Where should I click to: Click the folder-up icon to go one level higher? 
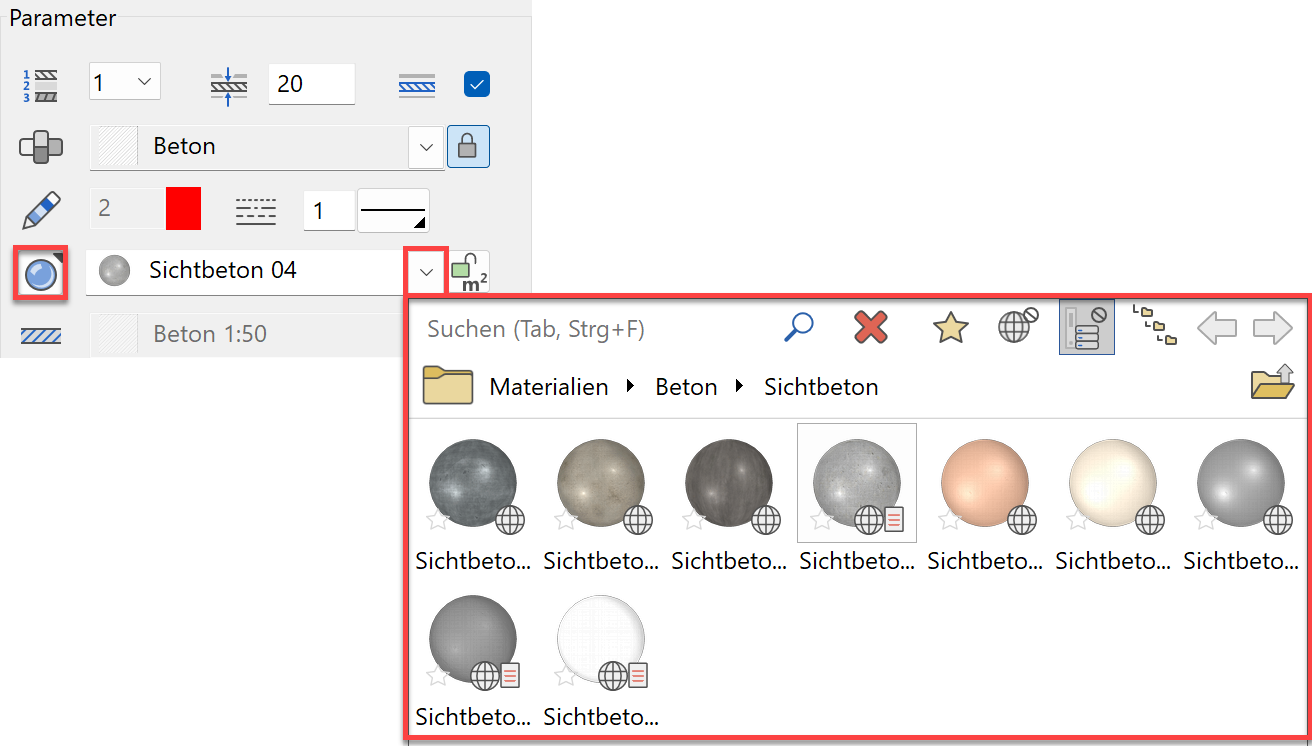[x=1271, y=385]
